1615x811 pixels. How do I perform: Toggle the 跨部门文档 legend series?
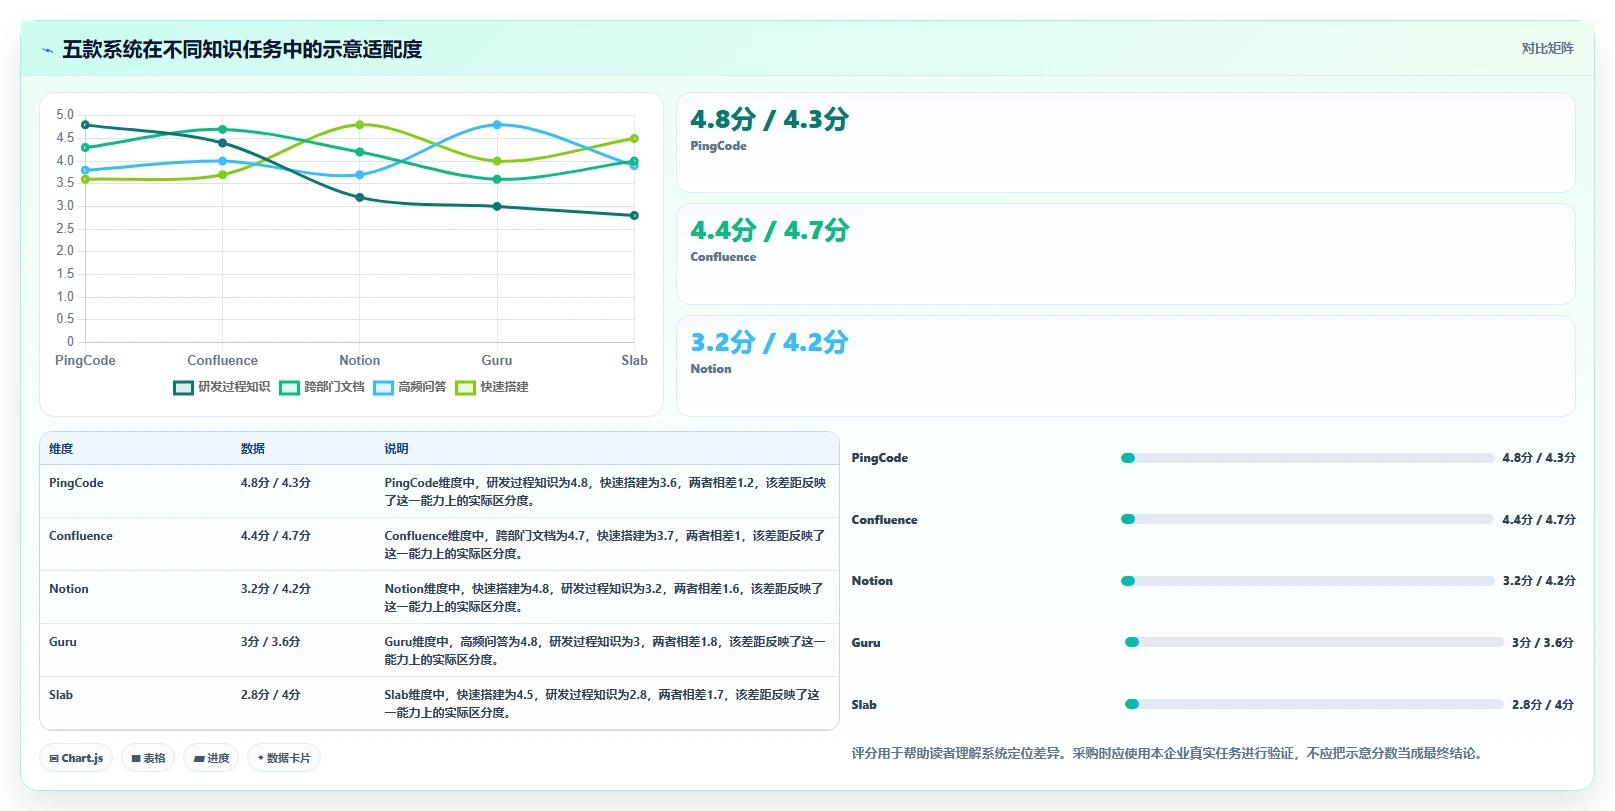(322, 387)
